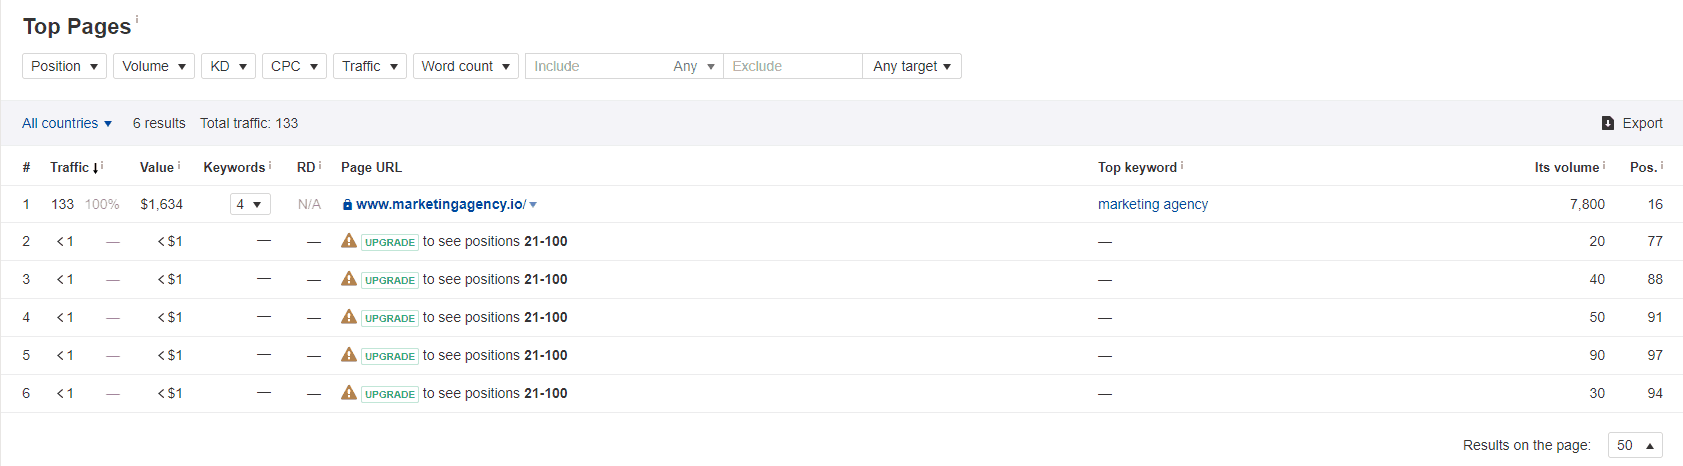This screenshot has width=1683, height=466.
Task: Expand the Keywords count dropdown showing 4
Action: pos(250,204)
